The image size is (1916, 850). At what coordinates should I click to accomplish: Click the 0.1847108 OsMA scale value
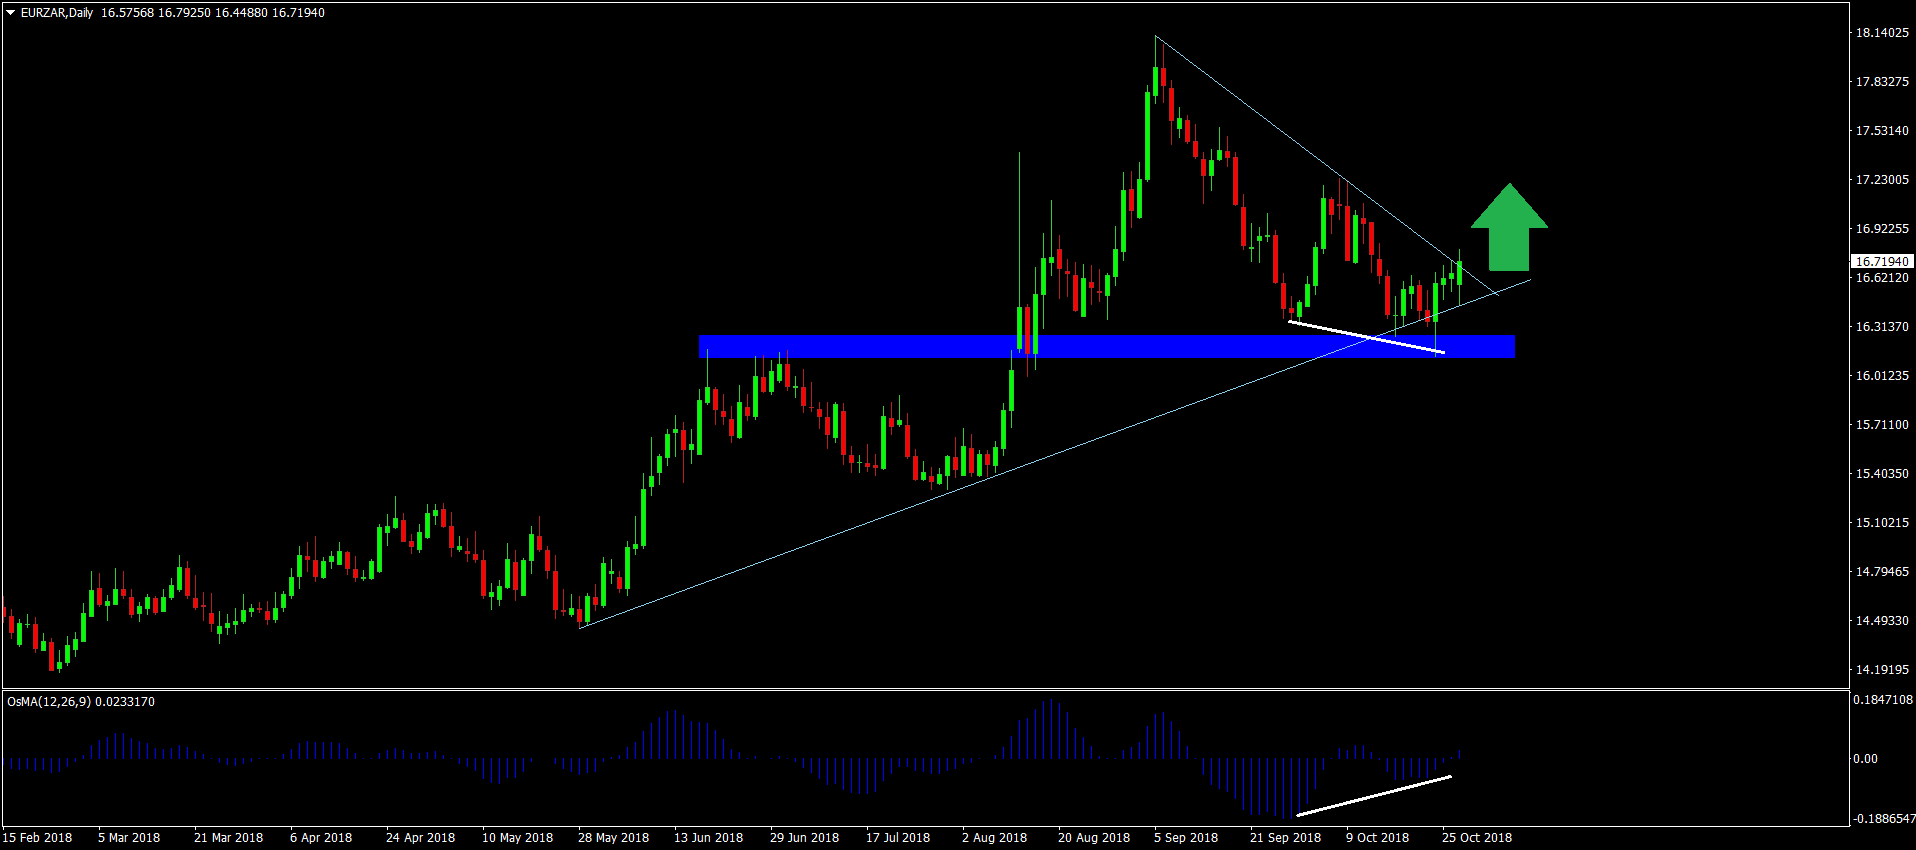click(x=1883, y=700)
